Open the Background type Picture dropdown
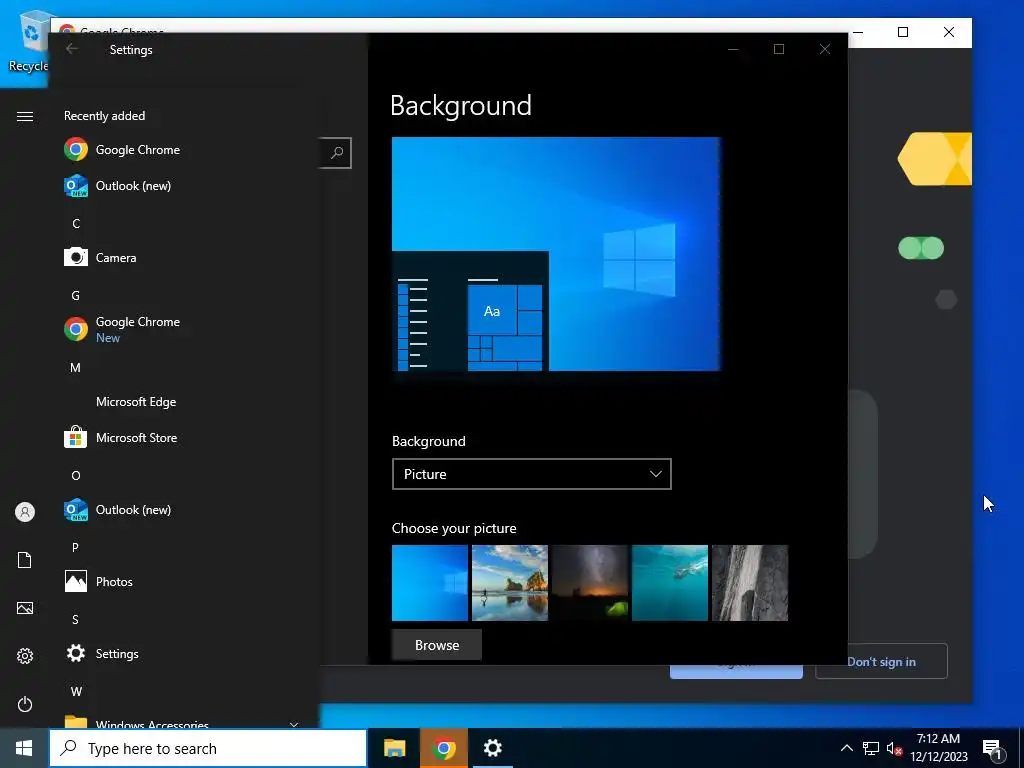This screenshot has height=768, width=1024. coord(532,474)
